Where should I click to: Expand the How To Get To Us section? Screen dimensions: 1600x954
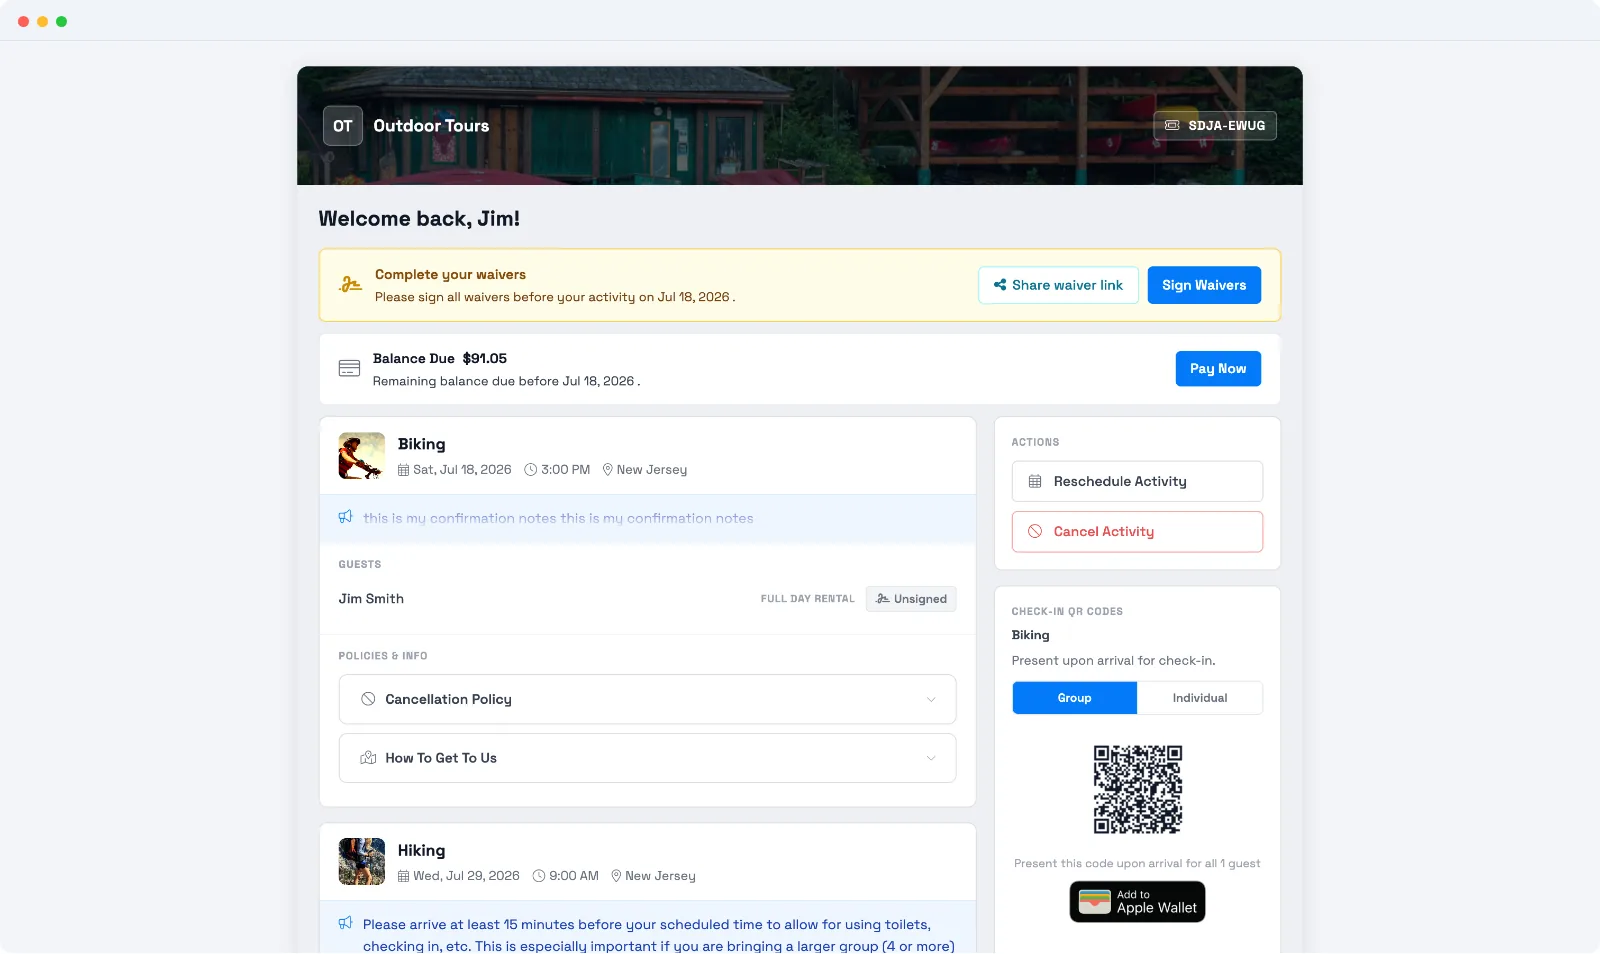(x=647, y=758)
